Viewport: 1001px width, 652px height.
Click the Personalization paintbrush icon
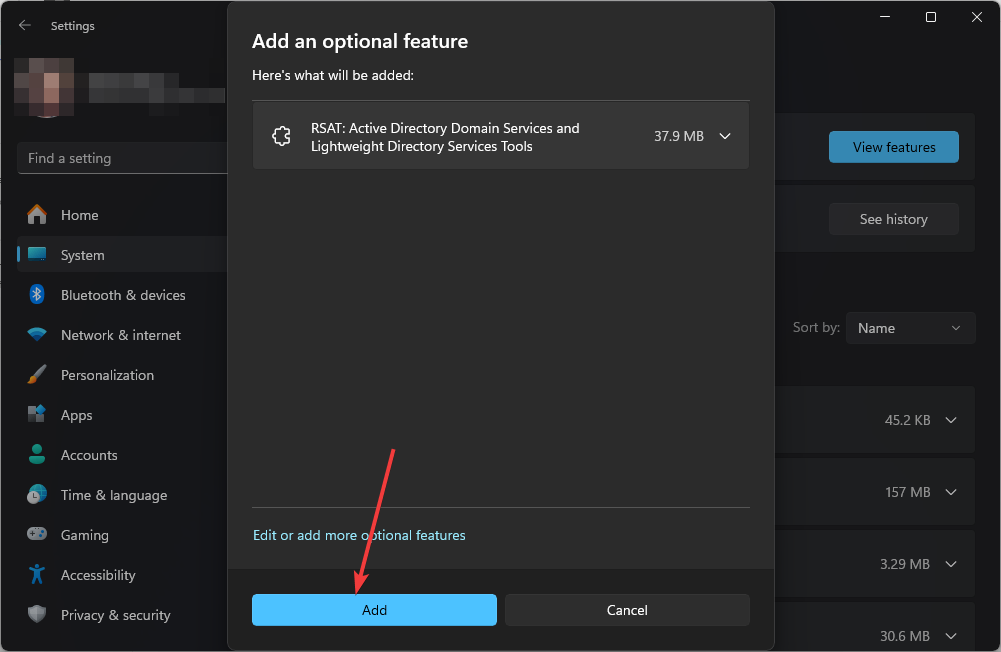[x=37, y=375]
